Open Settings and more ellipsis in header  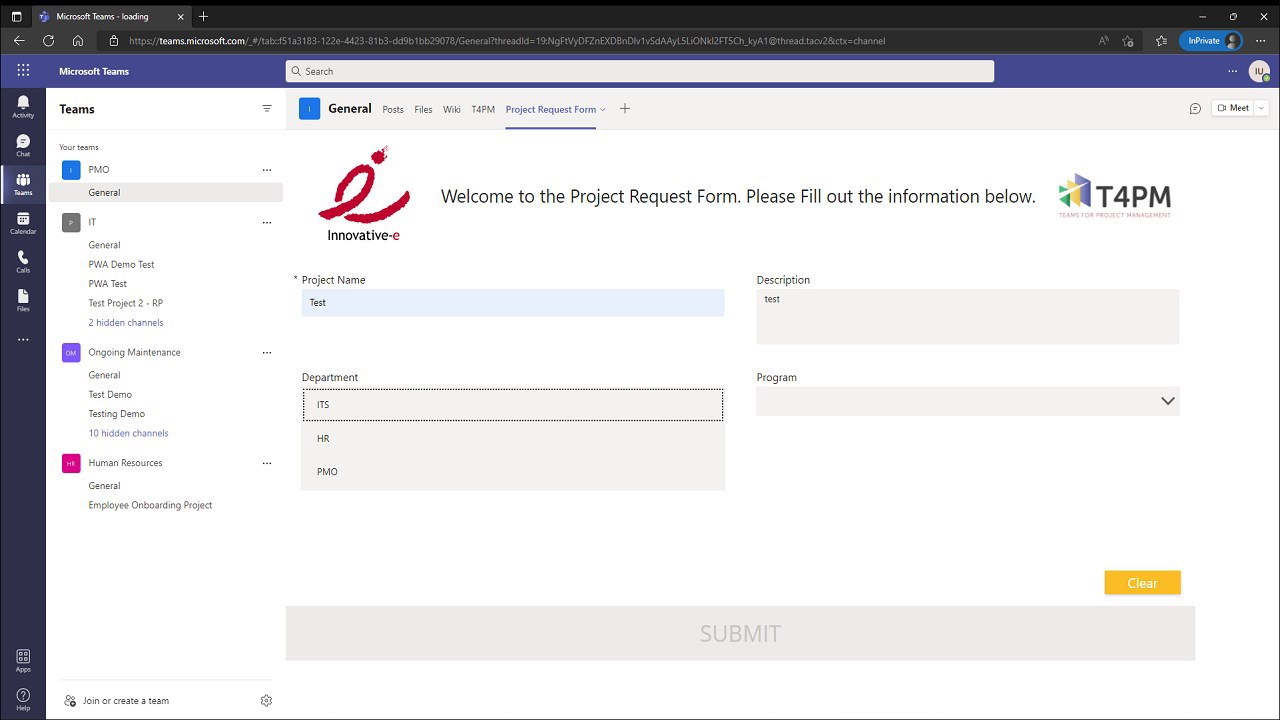point(1232,71)
